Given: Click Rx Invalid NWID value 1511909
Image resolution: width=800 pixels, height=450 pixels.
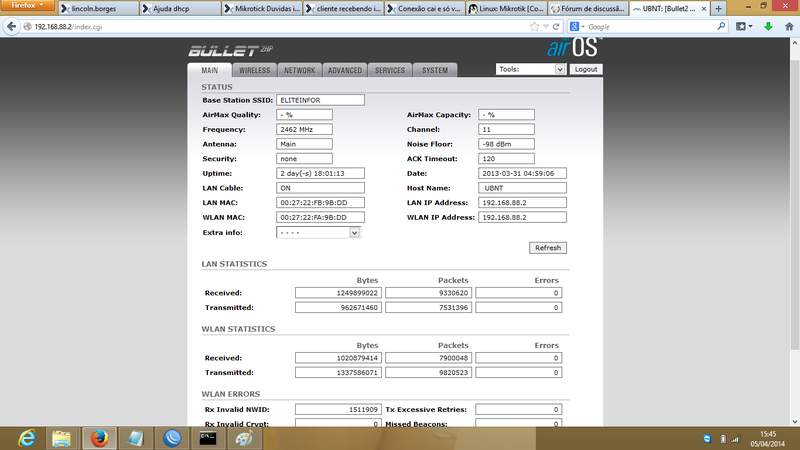Looking at the screenshot, I should (338, 410).
